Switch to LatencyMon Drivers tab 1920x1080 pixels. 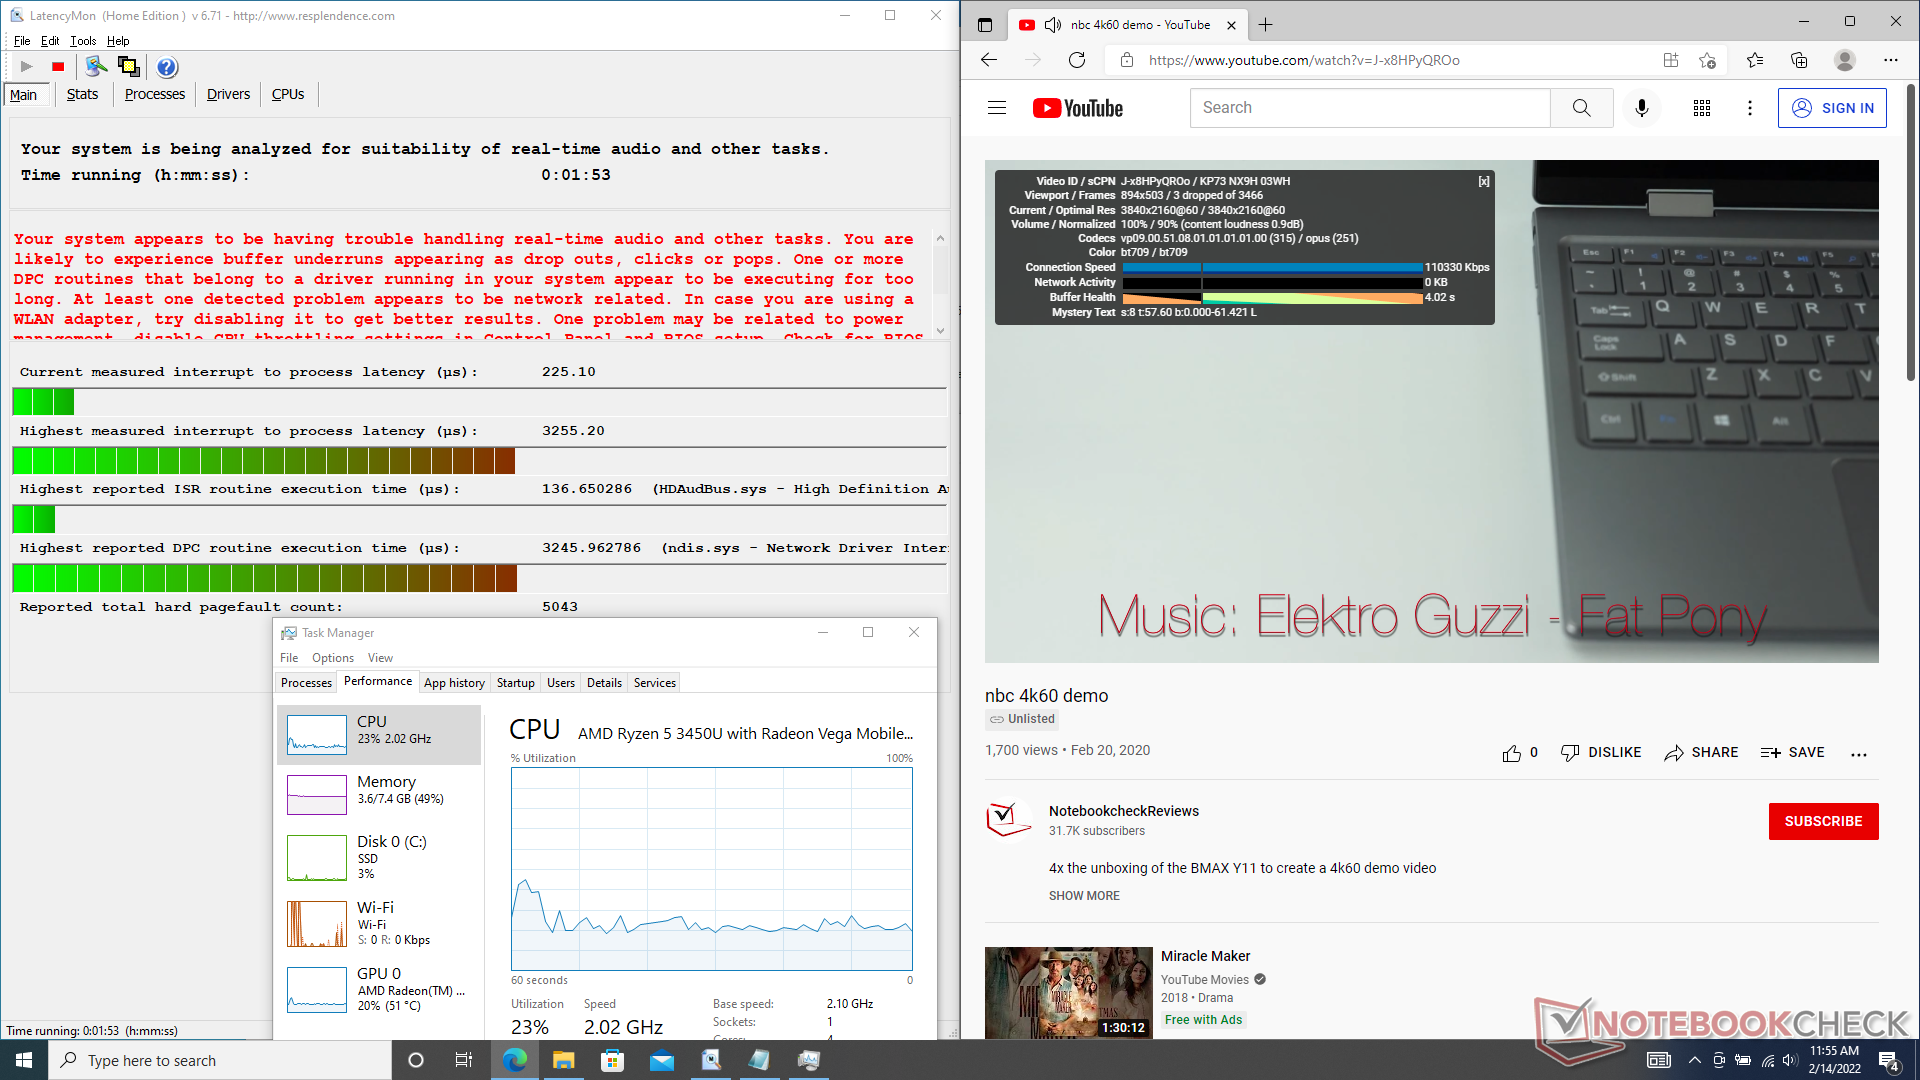(x=228, y=94)
